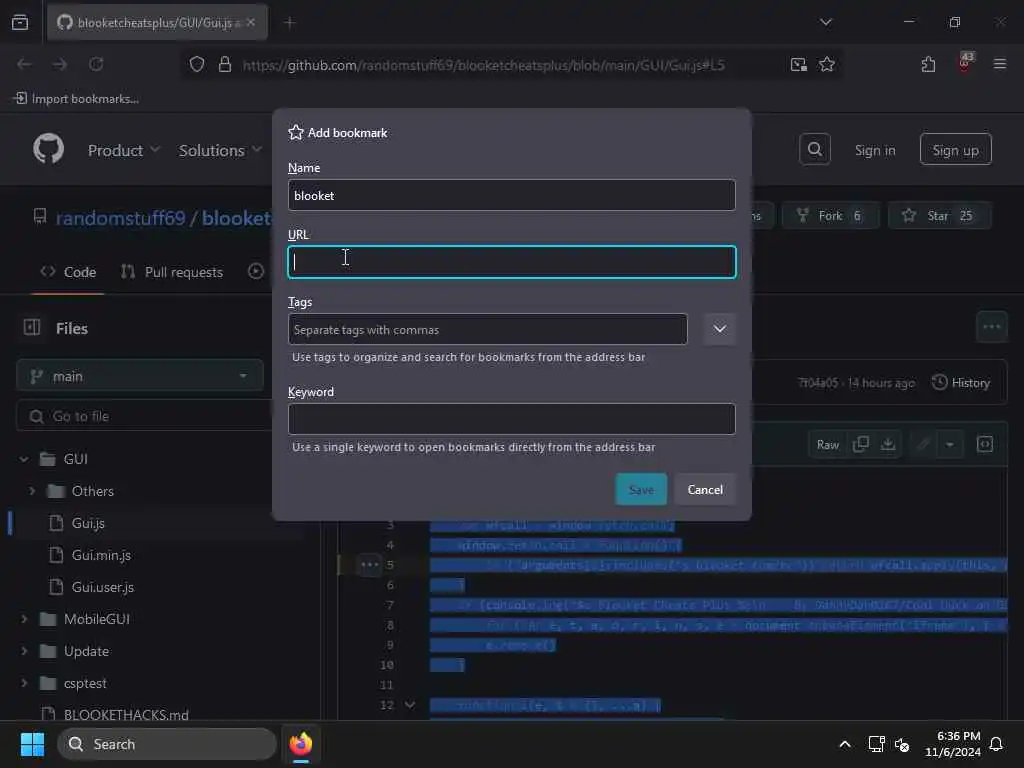View site security padlock info
The image size is (1024, 768).
pos(225,64)
